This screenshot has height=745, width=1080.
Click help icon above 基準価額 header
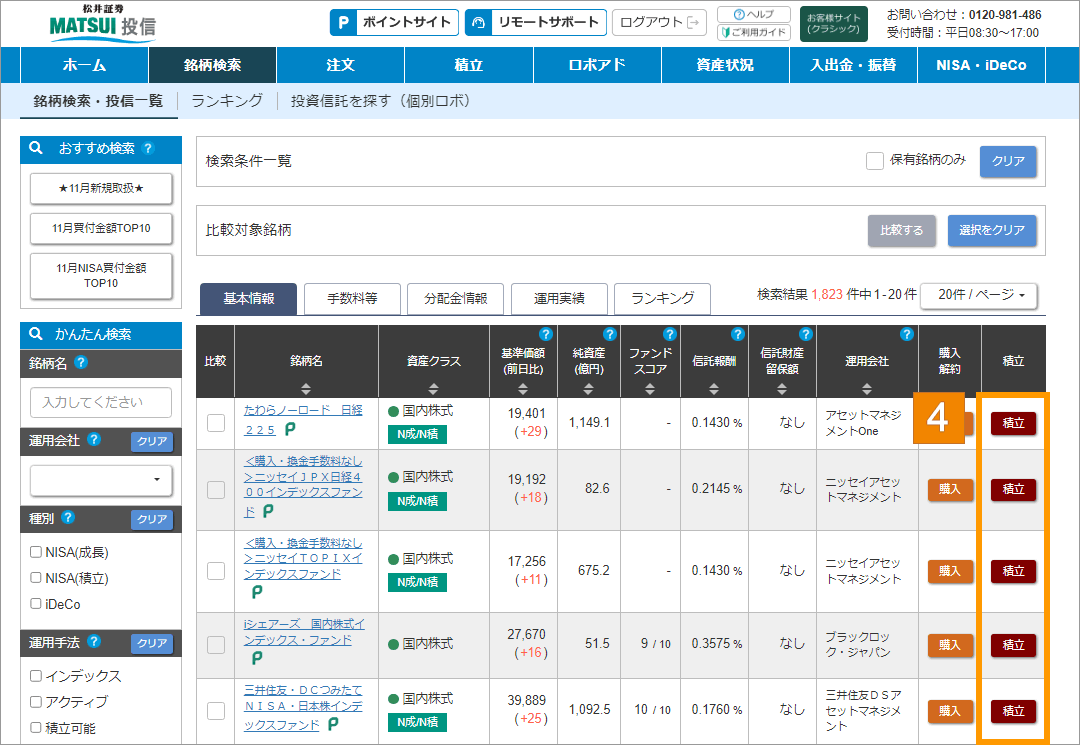[x=546, y=334]
